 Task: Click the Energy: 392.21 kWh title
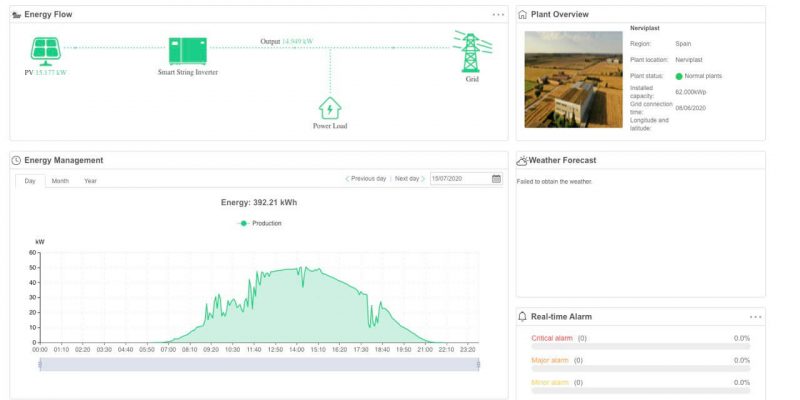point(259,203)
